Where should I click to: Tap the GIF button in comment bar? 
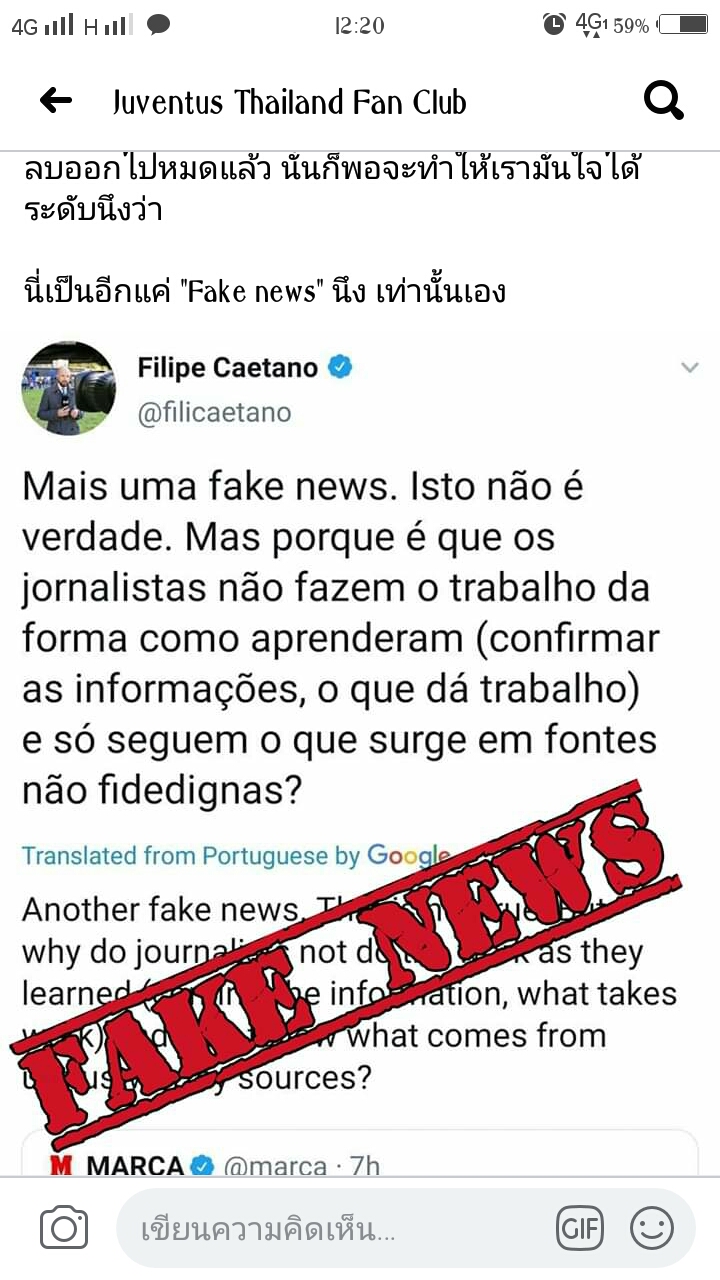tap(581, 1228)
